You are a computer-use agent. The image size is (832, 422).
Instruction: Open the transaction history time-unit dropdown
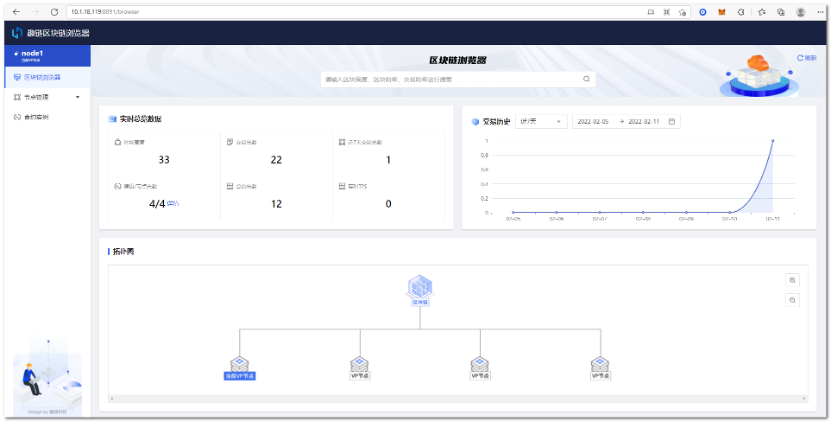tap(541, 122)
